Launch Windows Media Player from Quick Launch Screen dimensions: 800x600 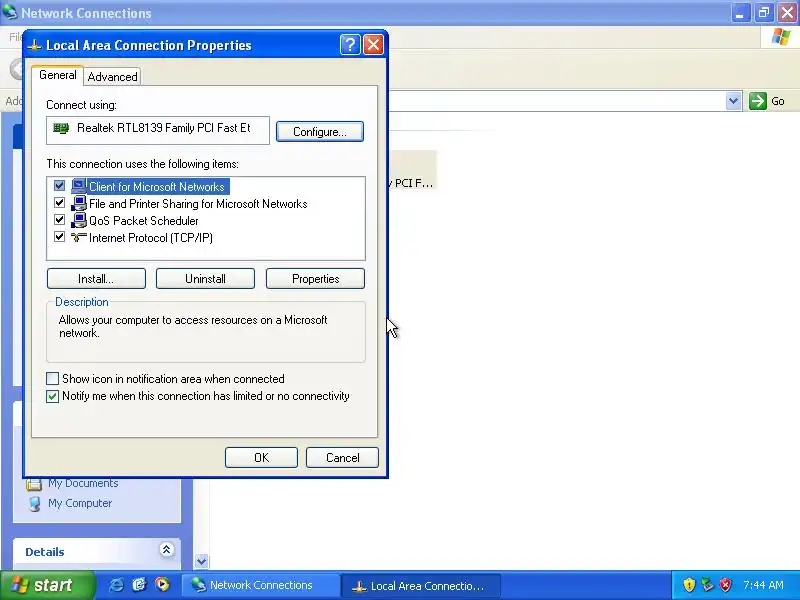(162, 585)
